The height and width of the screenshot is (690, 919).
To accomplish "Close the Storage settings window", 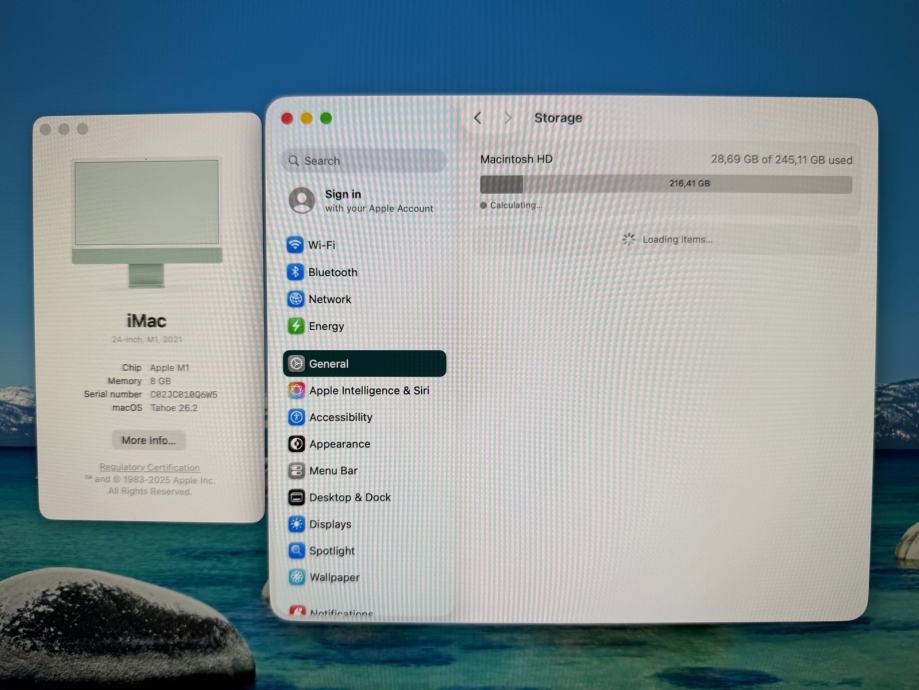I will [x=287, y=118].
